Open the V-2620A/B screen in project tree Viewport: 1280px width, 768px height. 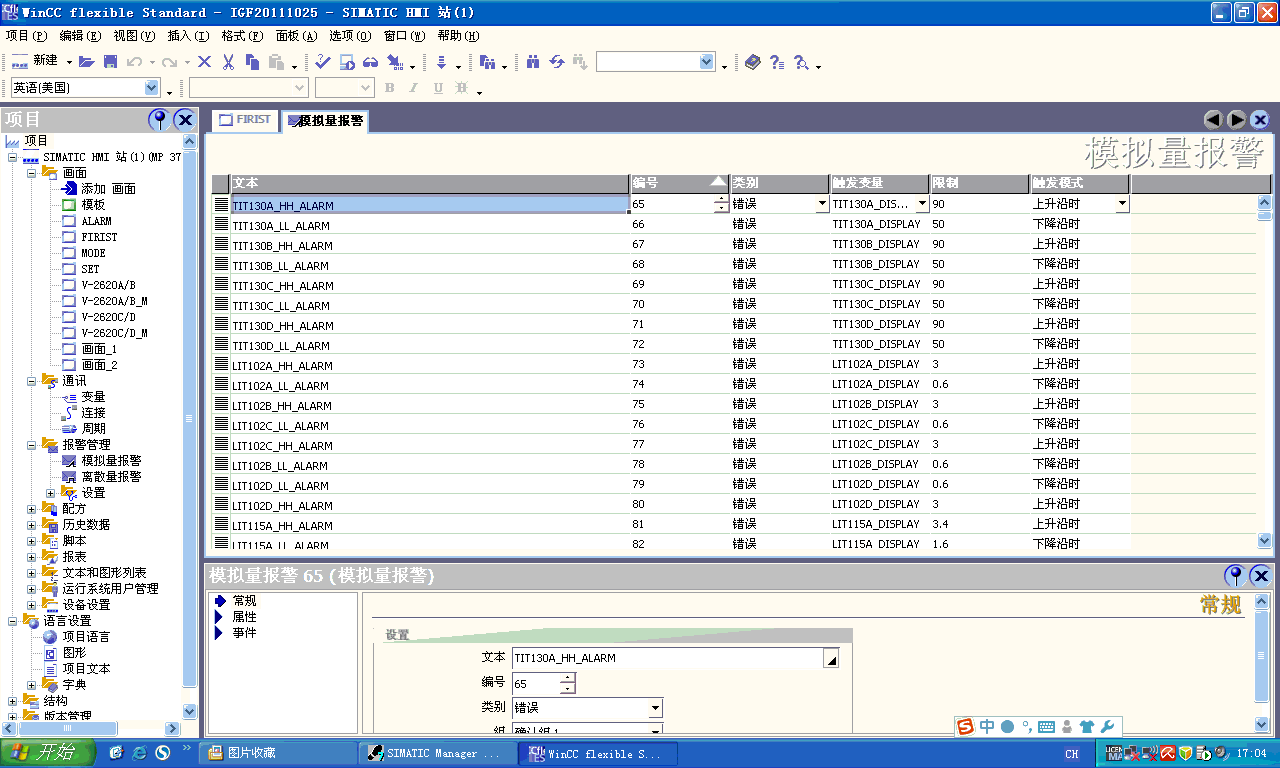pos(108,285)
